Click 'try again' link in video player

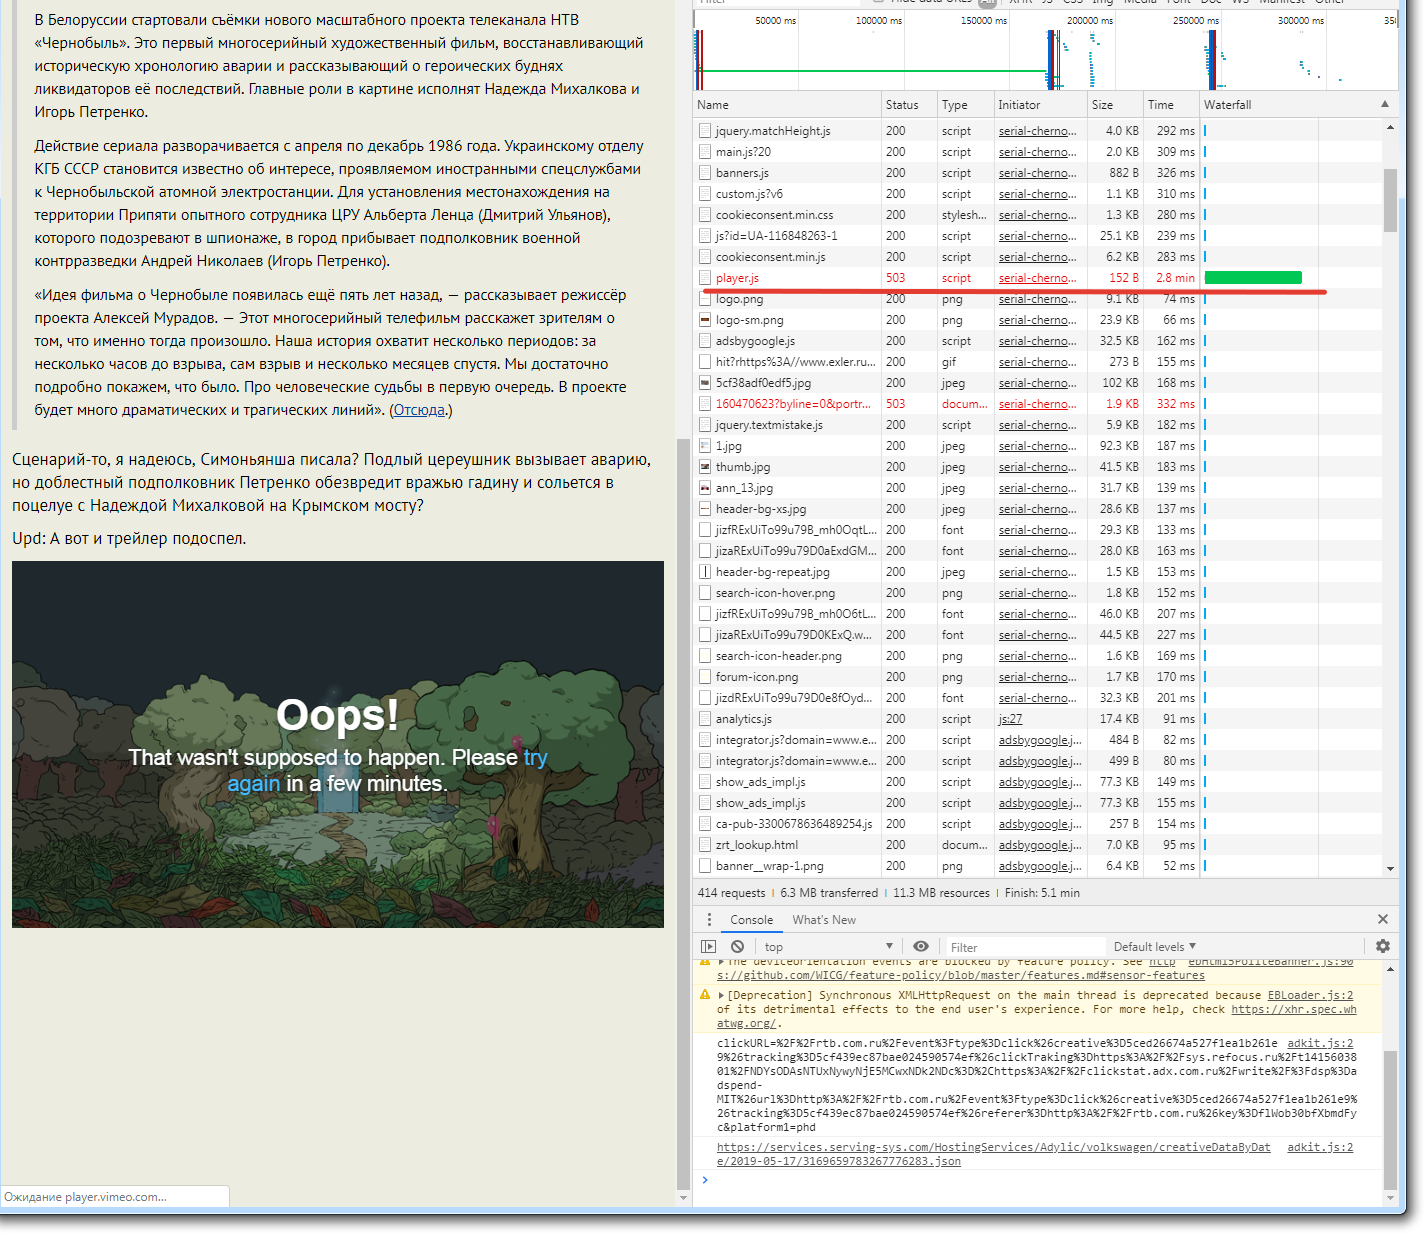coord(535,758)
